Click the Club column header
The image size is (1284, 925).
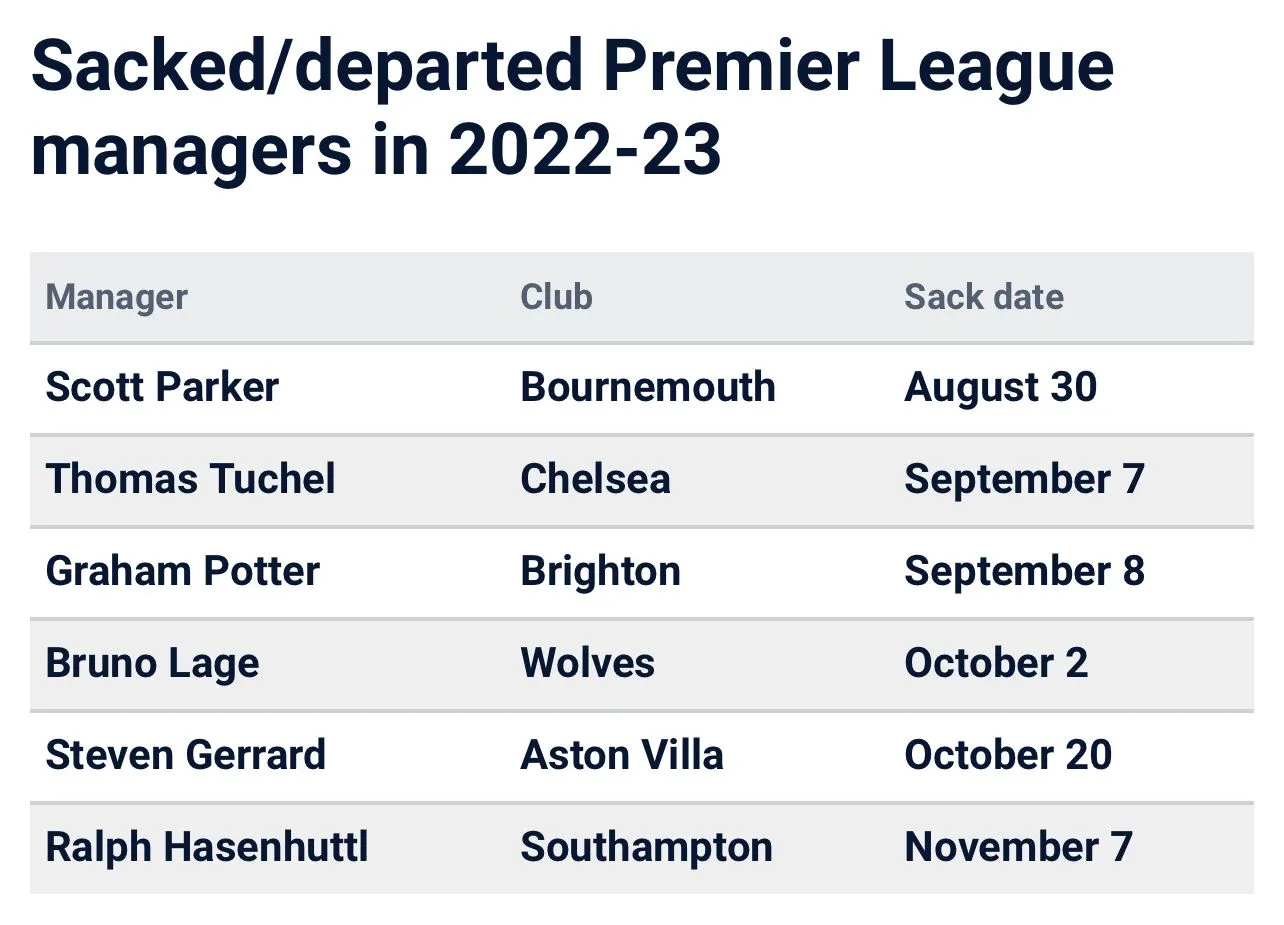556,297
